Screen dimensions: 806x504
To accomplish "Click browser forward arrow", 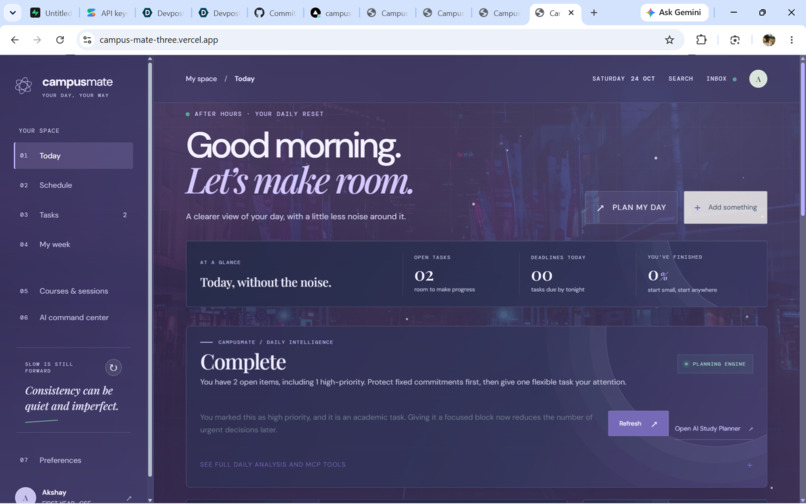I will click(37, 40).
